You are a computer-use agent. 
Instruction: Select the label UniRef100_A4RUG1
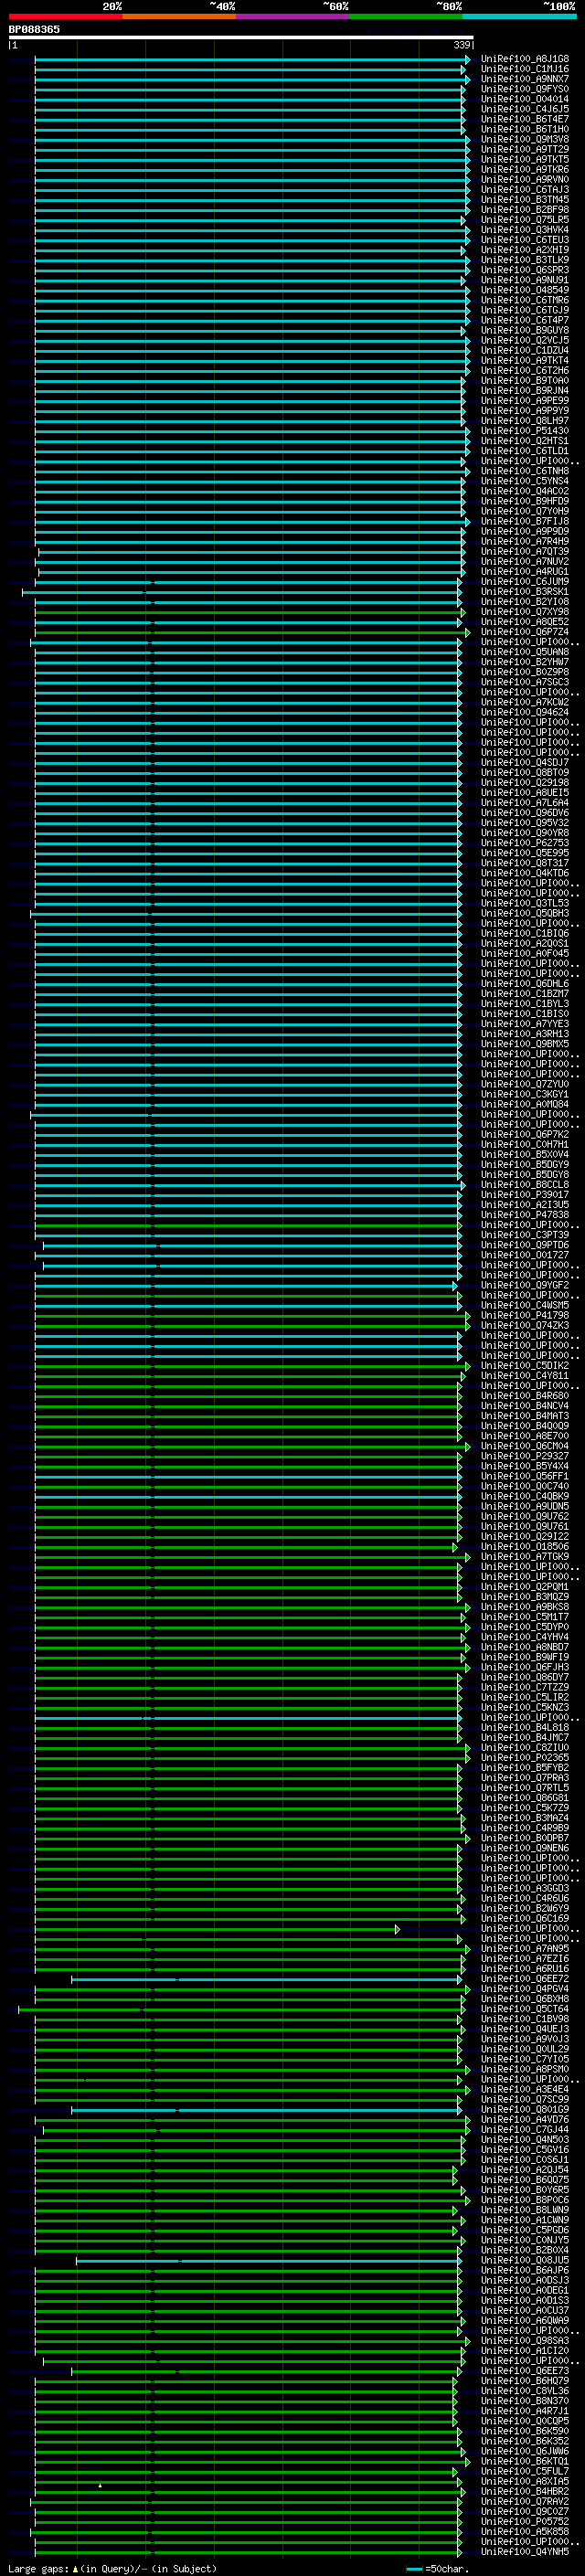coord(525,572)
